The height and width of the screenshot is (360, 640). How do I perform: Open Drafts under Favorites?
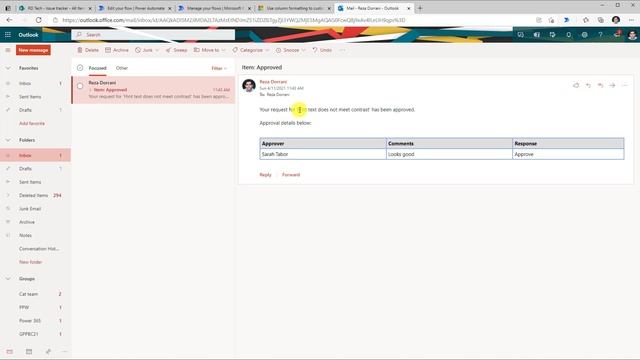(x=35, y=110)
